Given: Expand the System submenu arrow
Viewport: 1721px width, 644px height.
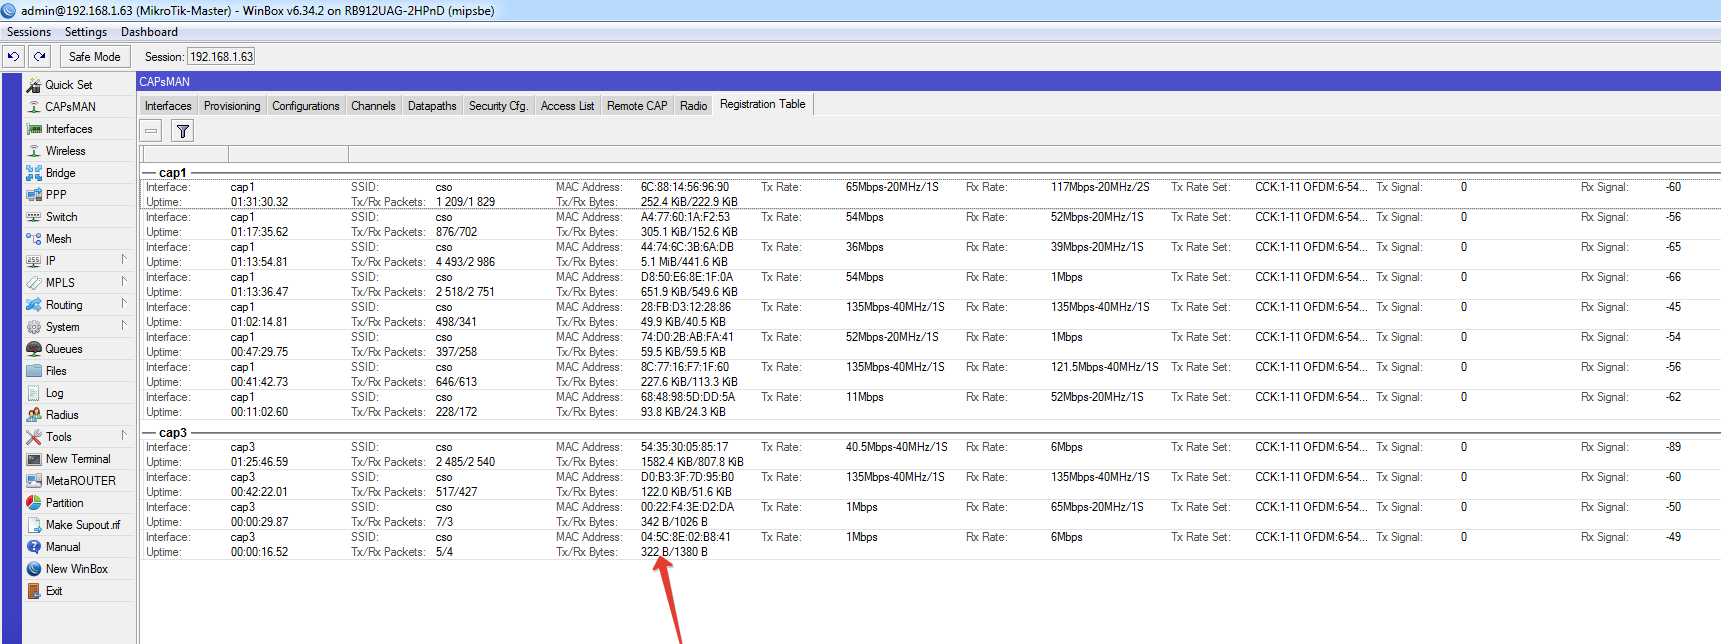Looking at the screenshot, I should click(x=124, y=326).
